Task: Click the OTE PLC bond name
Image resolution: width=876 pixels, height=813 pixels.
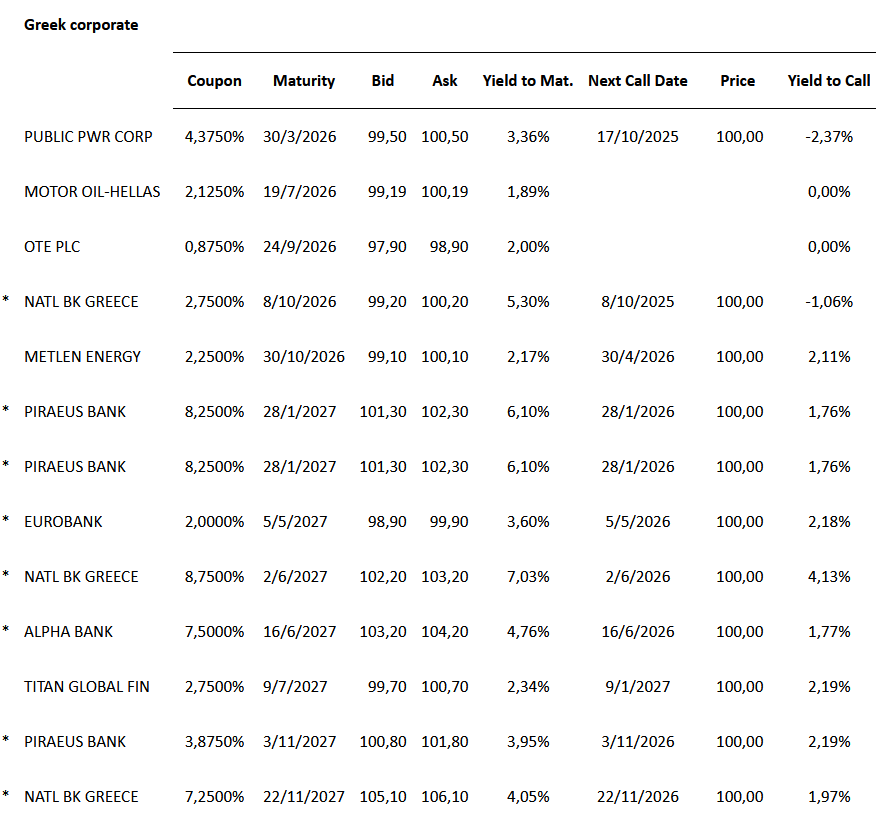Action: (52, 247)
